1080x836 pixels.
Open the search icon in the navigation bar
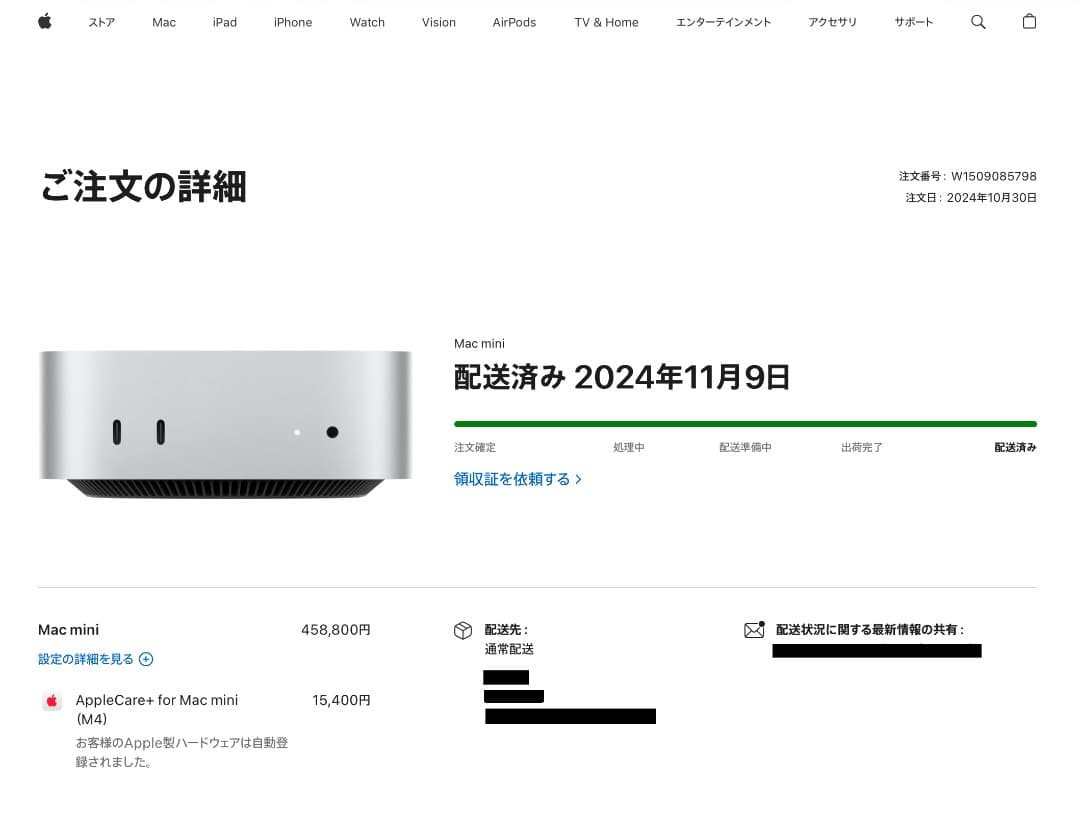[x=978, y=21]
